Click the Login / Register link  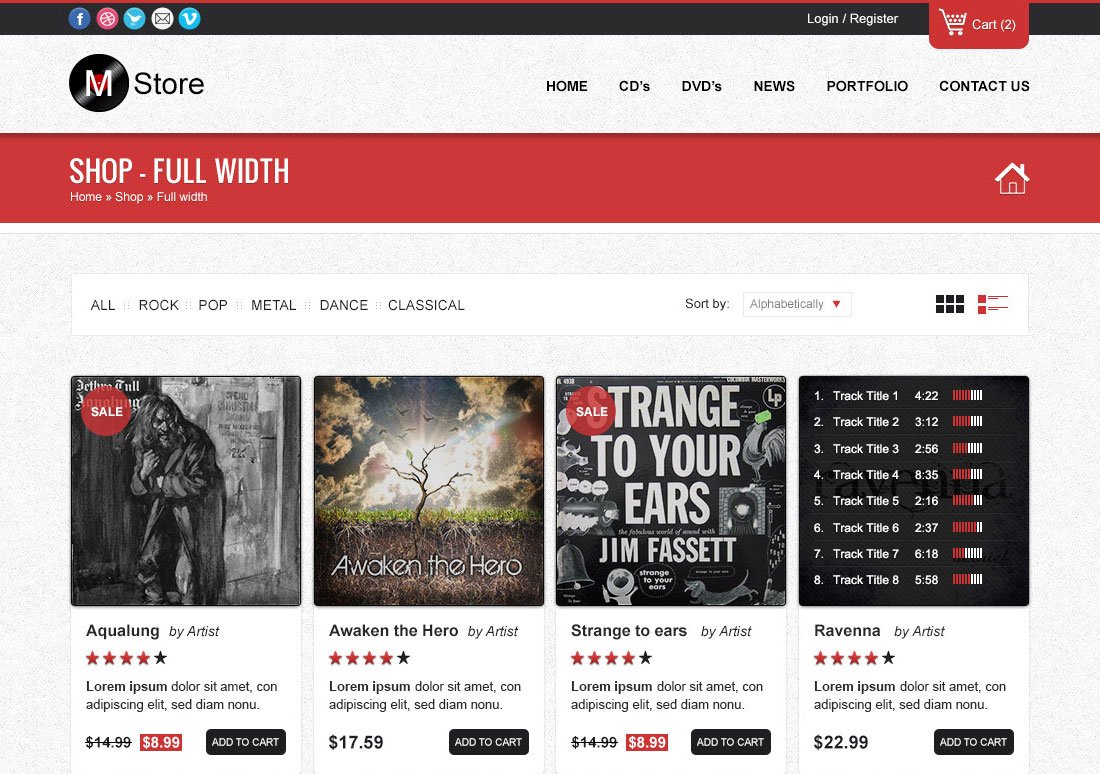pos(852,19)
